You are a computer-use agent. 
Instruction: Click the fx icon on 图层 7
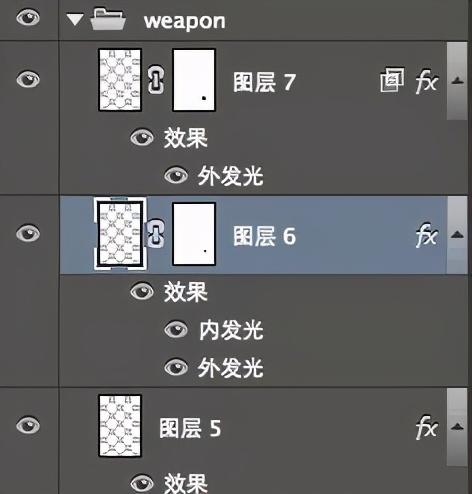click(426, 81)
